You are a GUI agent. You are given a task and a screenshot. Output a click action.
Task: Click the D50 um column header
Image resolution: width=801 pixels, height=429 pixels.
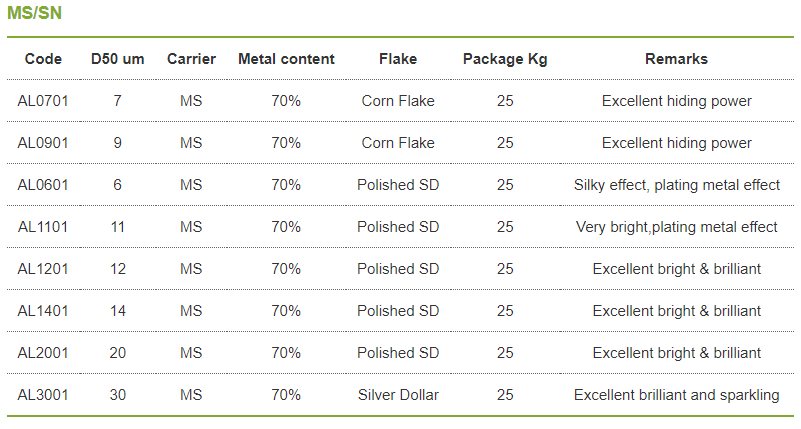tap(117, 59)
